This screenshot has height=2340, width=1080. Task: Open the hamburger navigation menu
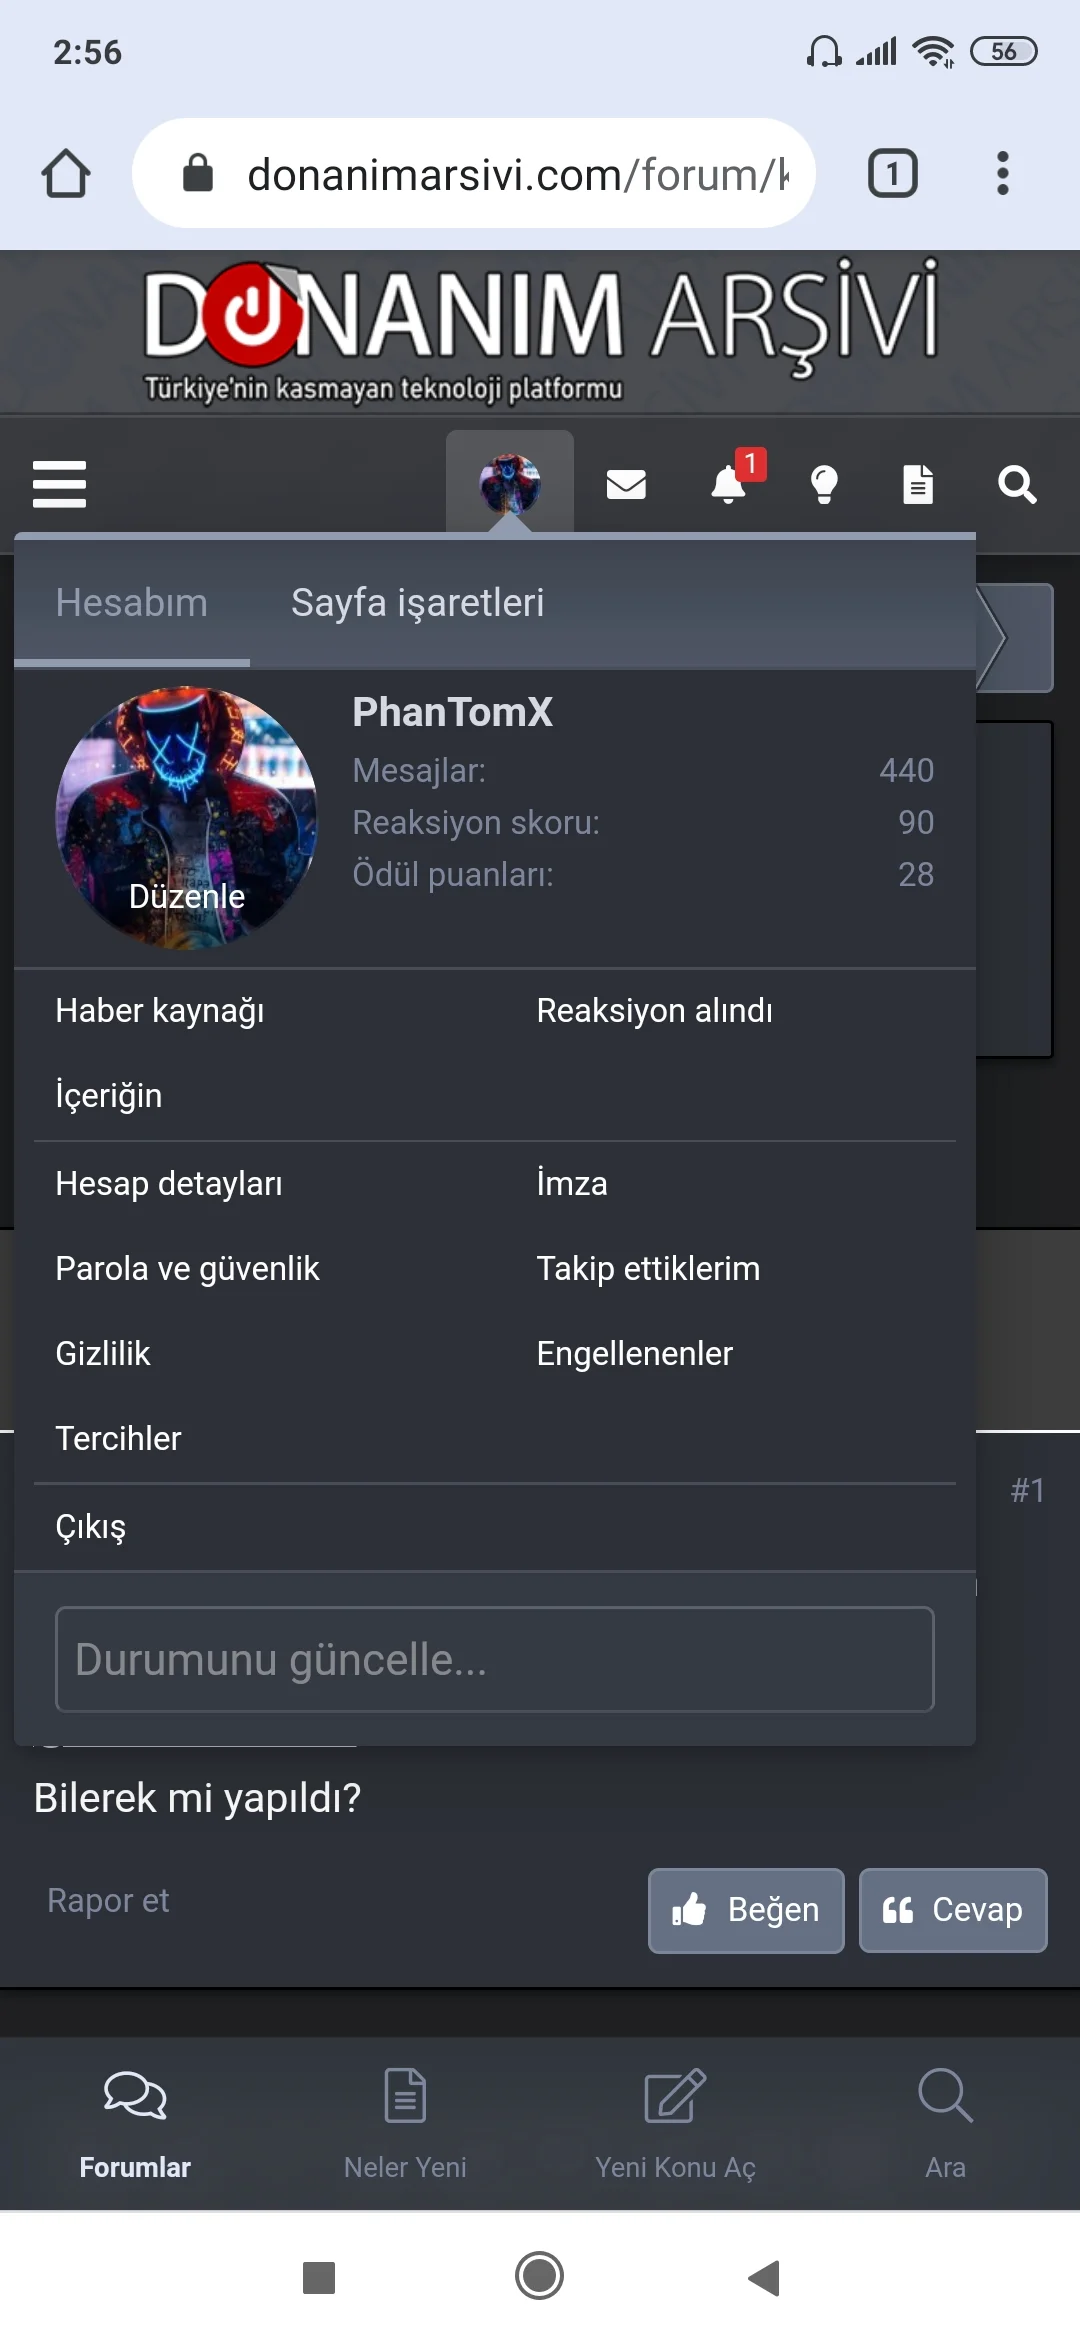pos(59,484)
